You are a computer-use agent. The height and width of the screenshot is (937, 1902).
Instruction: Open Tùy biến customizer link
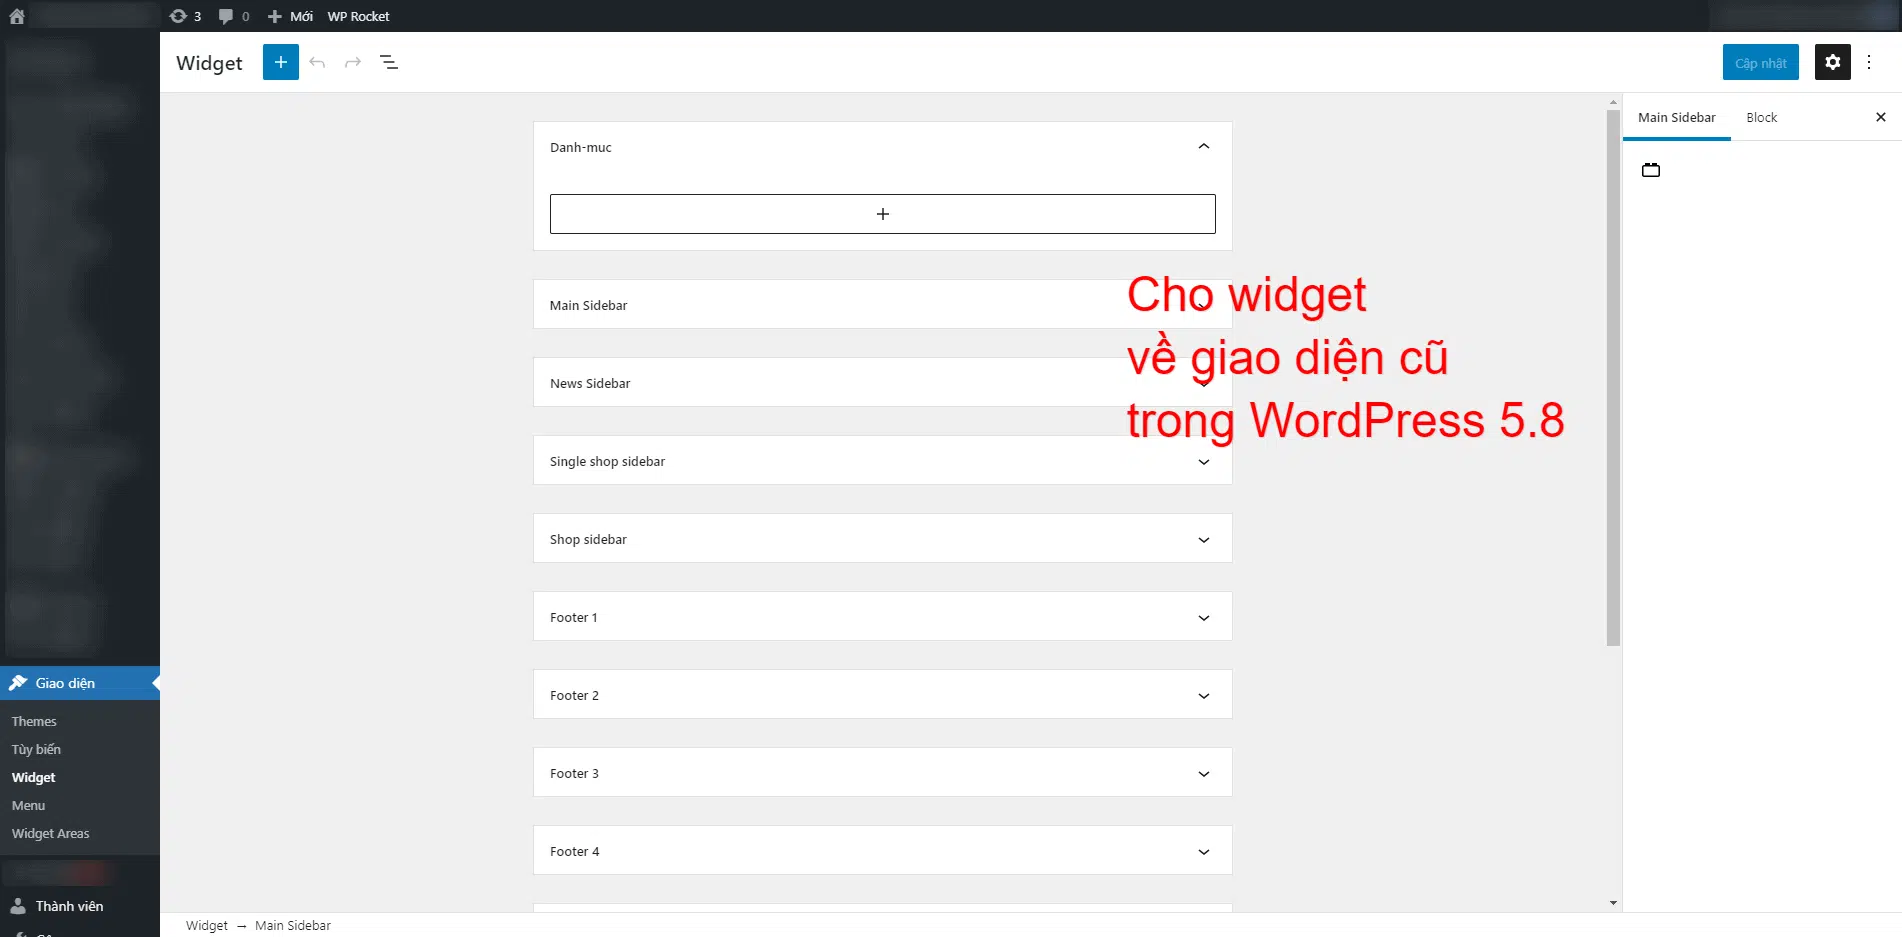tap(36, 749)
